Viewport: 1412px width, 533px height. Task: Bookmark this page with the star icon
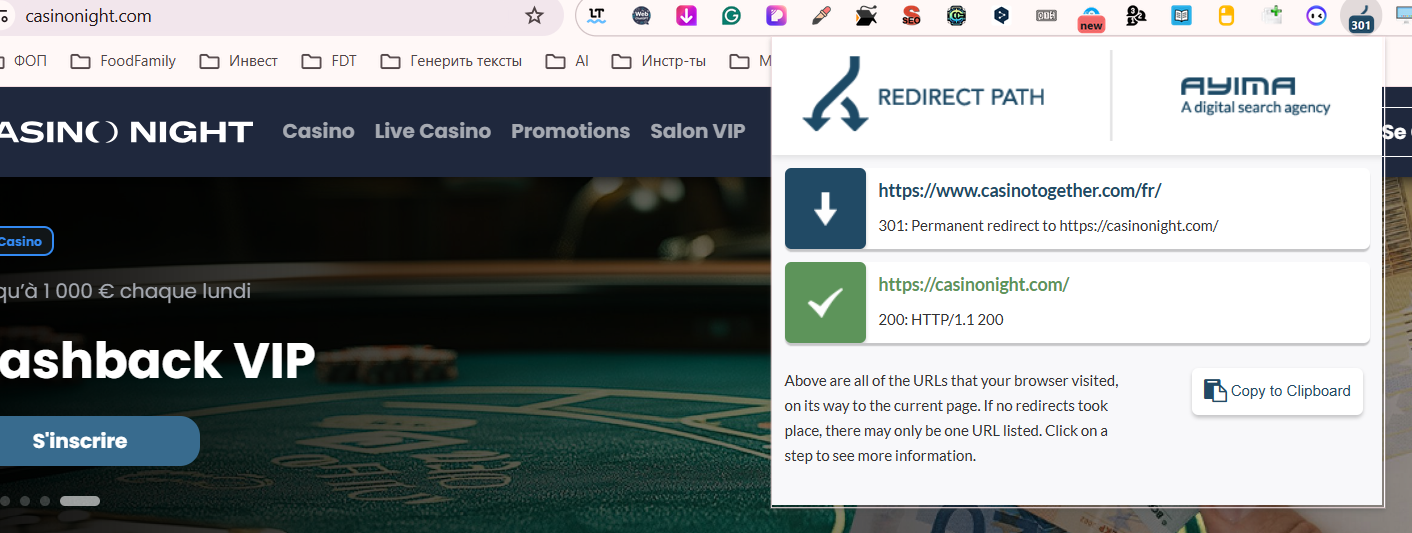(534, 15)
